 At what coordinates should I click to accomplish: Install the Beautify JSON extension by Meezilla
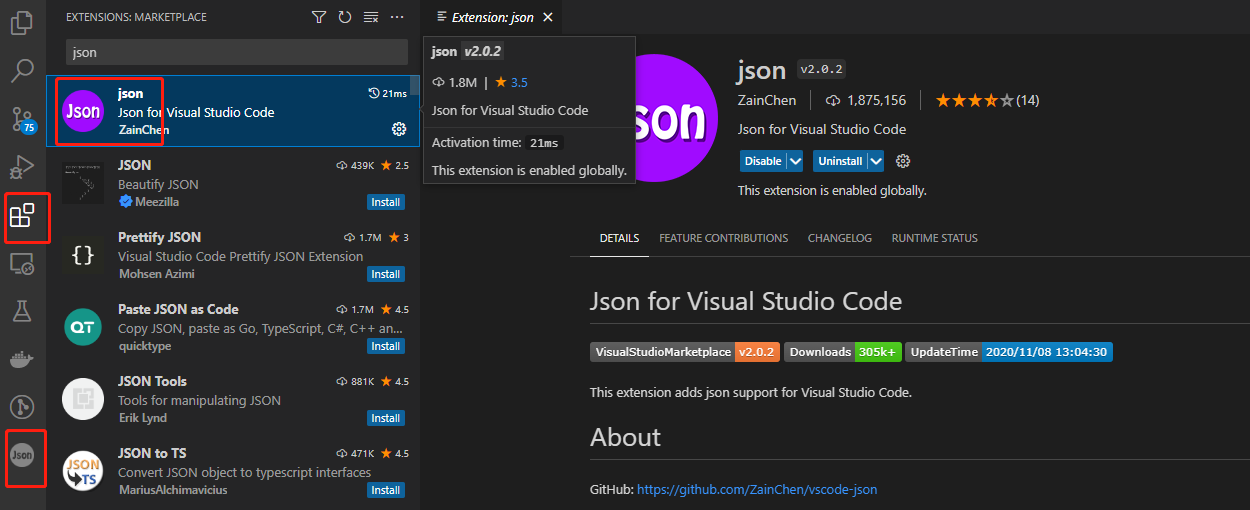(x=386, y=202)
